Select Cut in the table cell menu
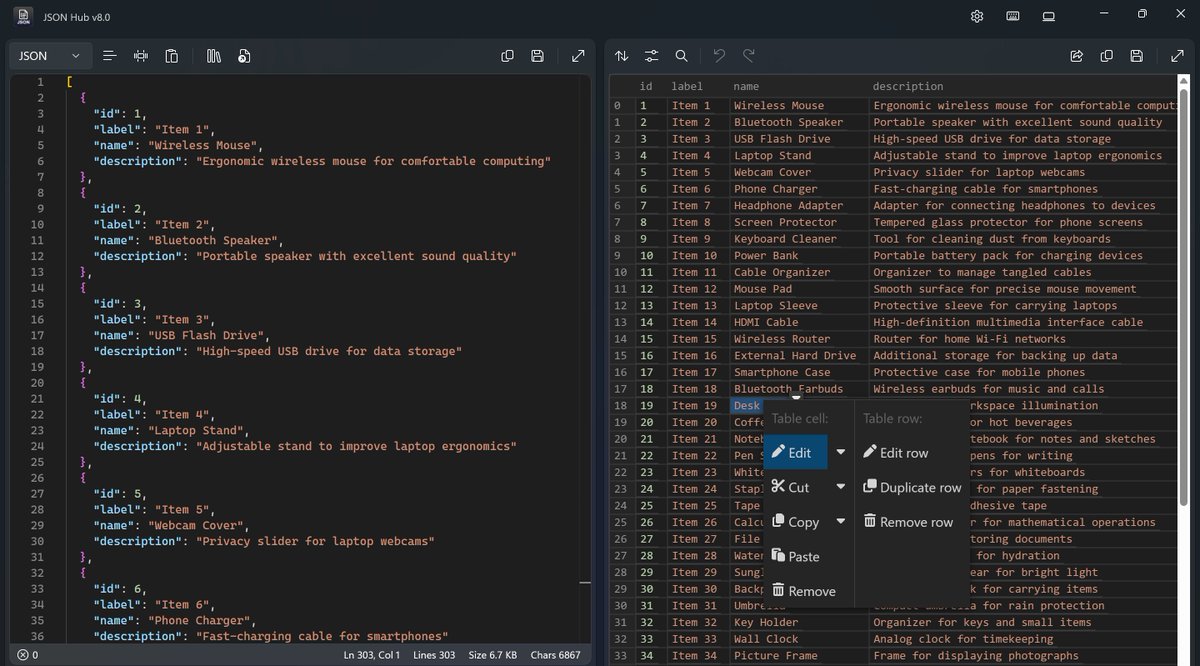 point(797,487)
